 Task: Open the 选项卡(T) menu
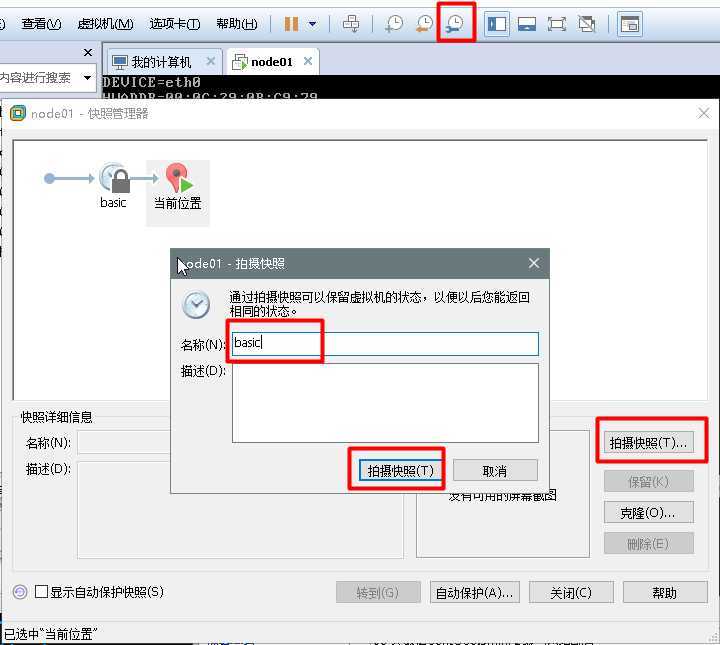click(x=174, y=23)
